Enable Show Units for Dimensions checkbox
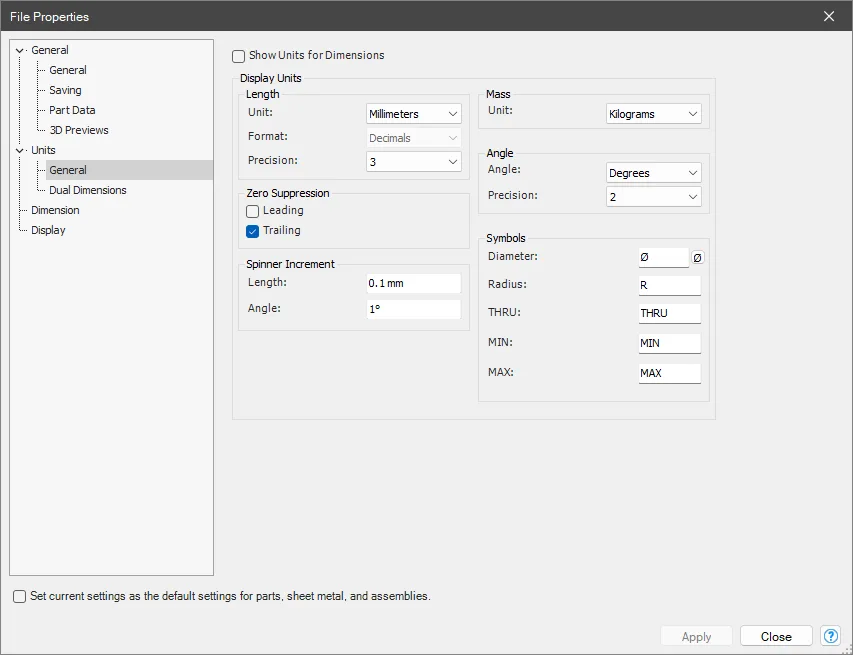 click(238, 56)
